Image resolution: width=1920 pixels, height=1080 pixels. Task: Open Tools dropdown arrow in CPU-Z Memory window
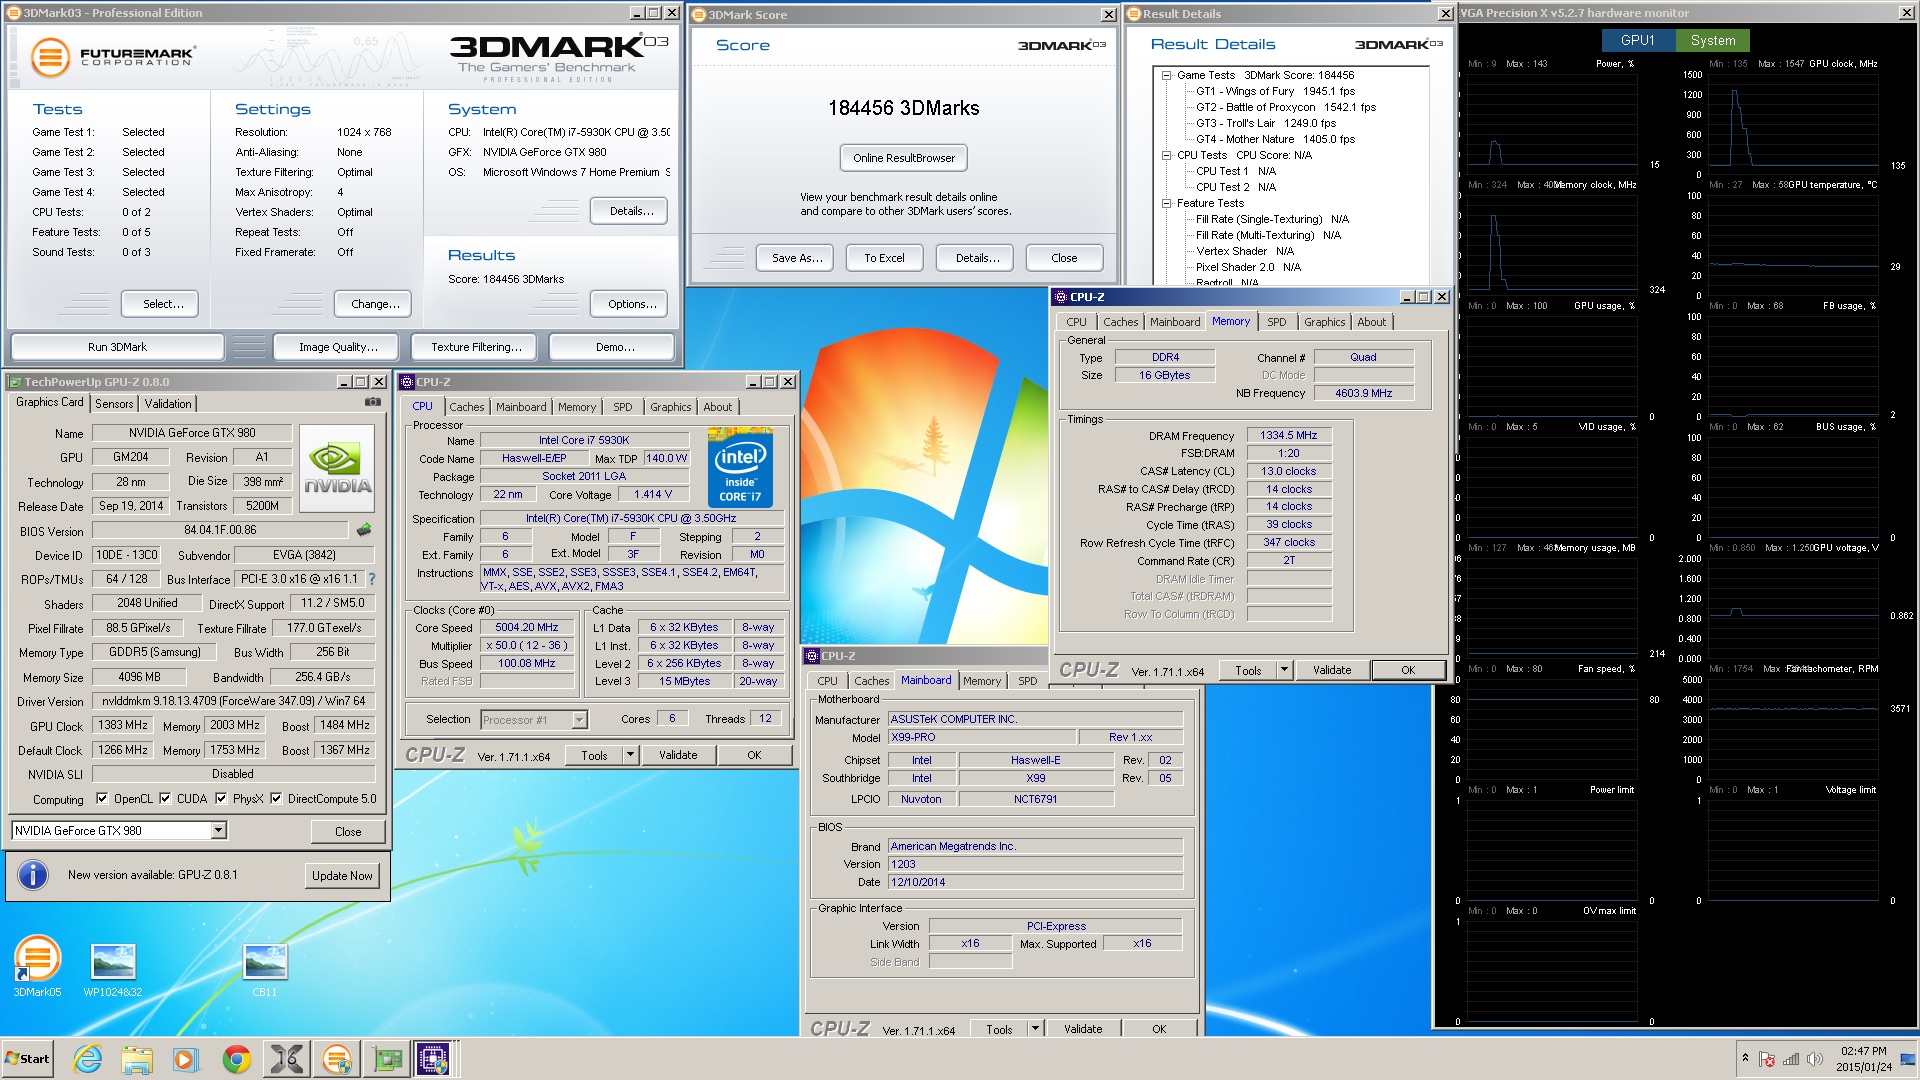point(1285,671)
